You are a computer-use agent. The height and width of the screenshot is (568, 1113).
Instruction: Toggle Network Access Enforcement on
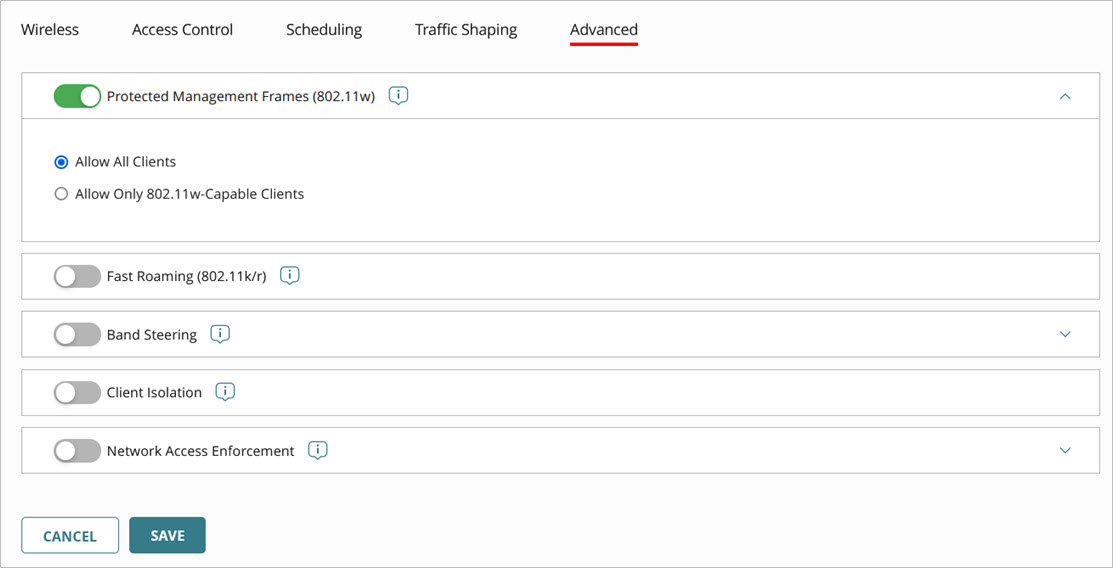(77, 450)
